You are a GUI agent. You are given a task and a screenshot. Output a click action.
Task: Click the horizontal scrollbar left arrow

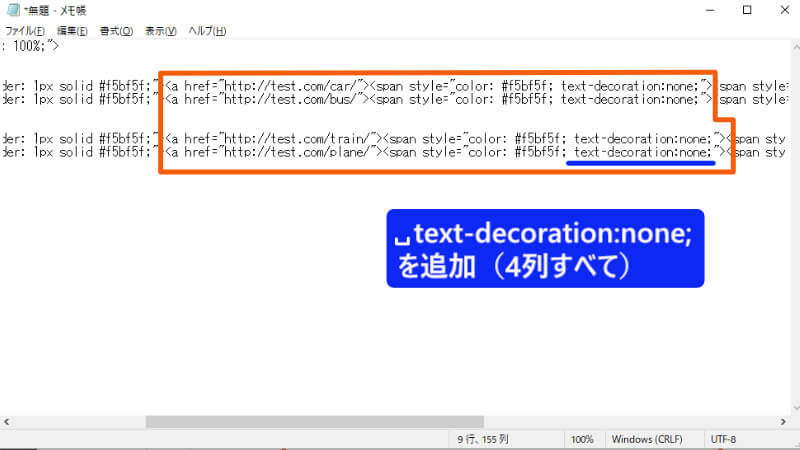[x=7, y=422]
